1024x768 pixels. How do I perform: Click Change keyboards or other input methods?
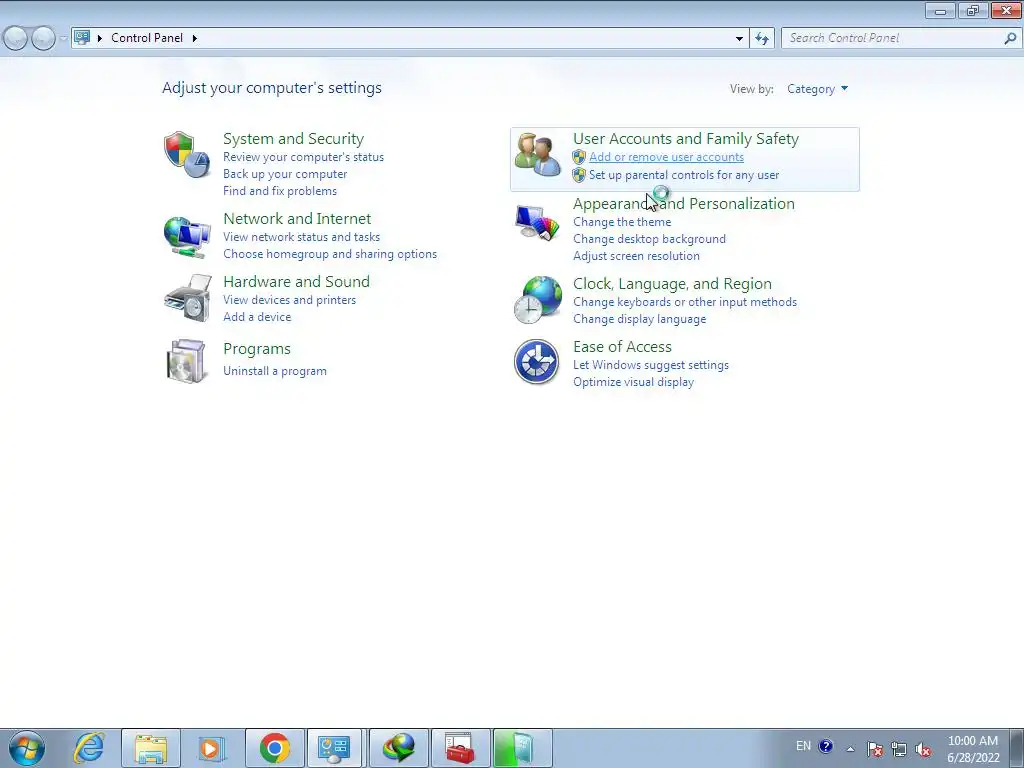[x=684, y=302]
